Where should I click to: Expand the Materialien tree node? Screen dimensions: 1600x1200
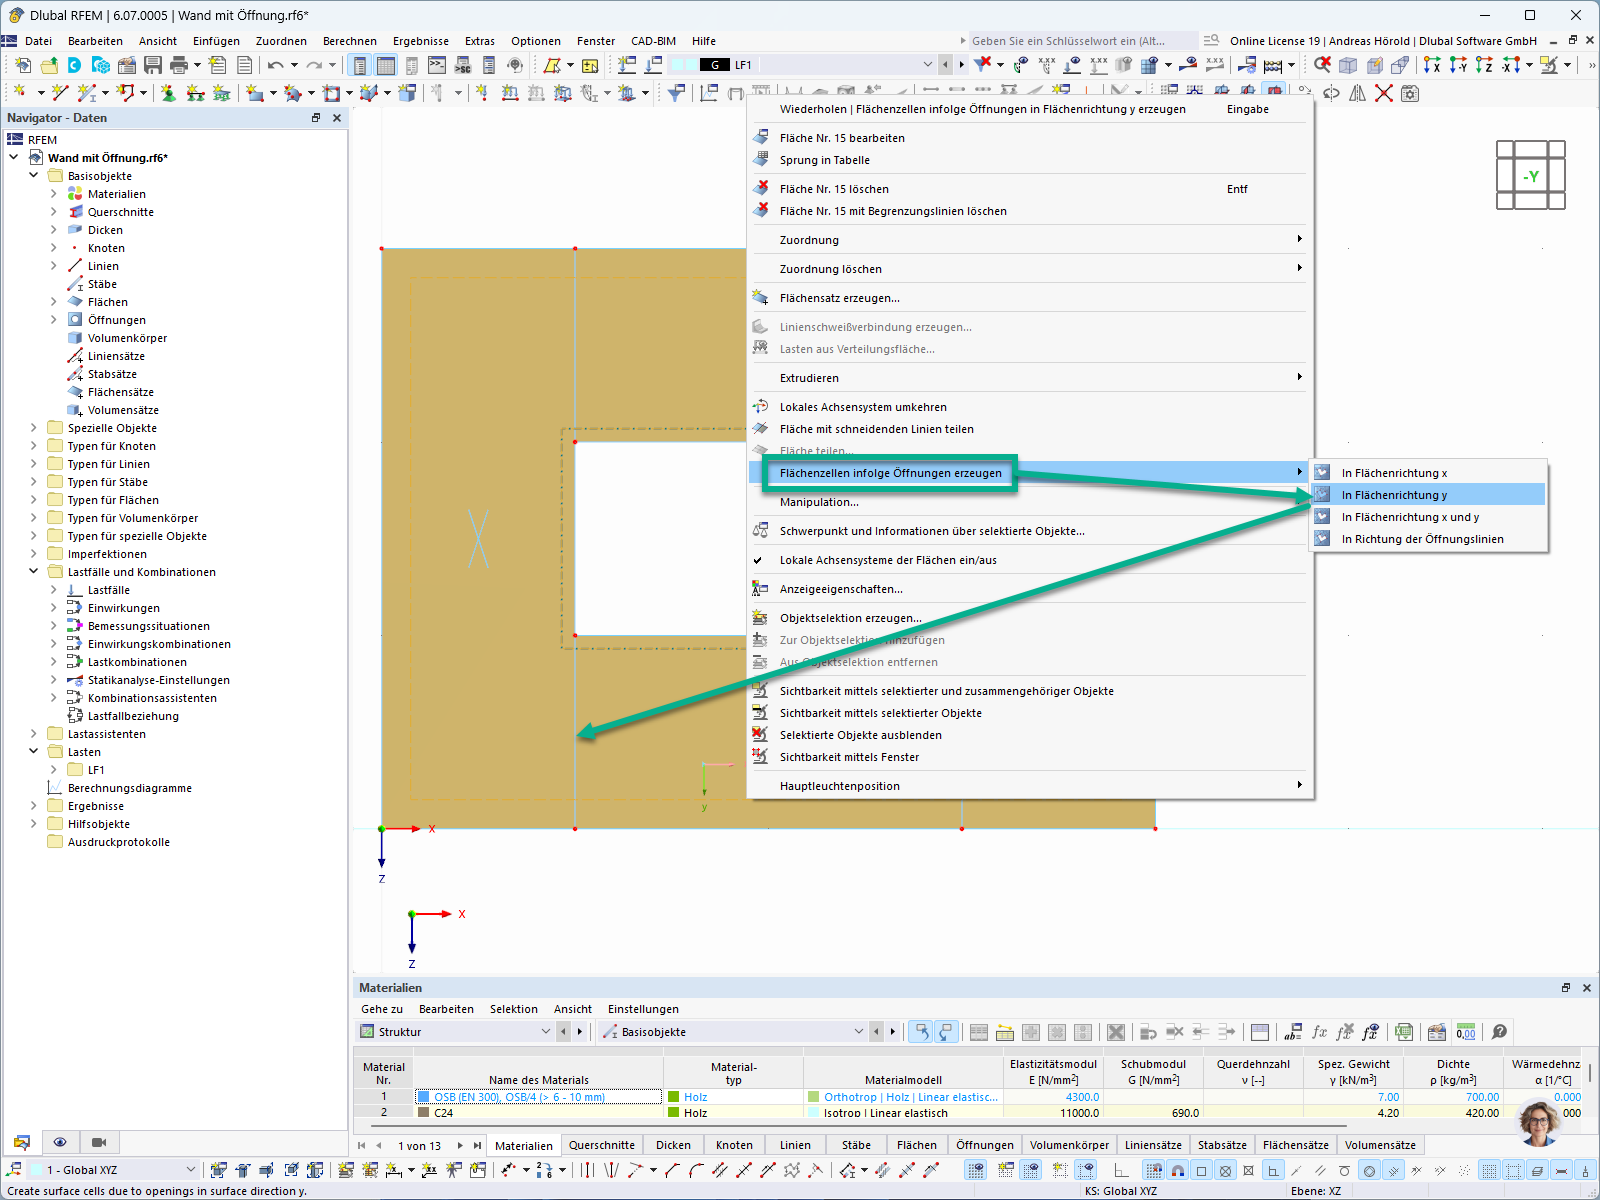(x=54, y=194)
